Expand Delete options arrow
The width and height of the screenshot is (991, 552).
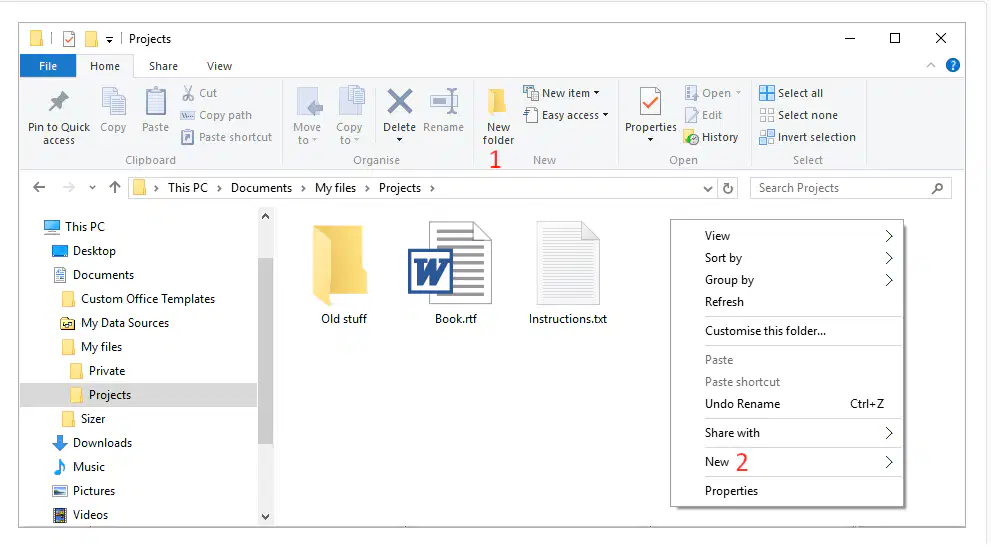(399, 140)
